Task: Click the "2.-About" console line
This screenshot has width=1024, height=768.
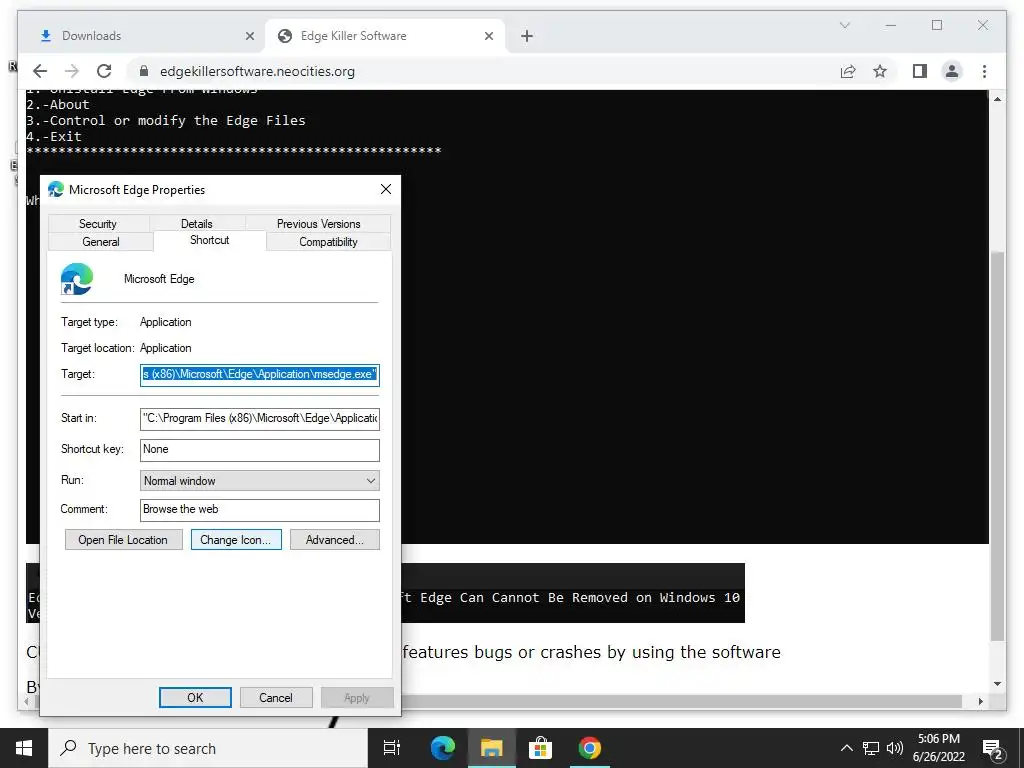Action: (x=57, y=104)
